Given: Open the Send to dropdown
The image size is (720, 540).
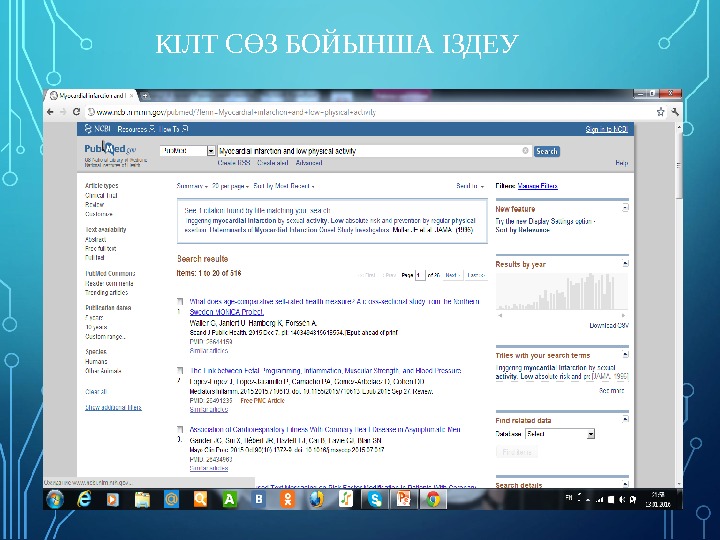Looking at the screenshot, I should 470,186.
